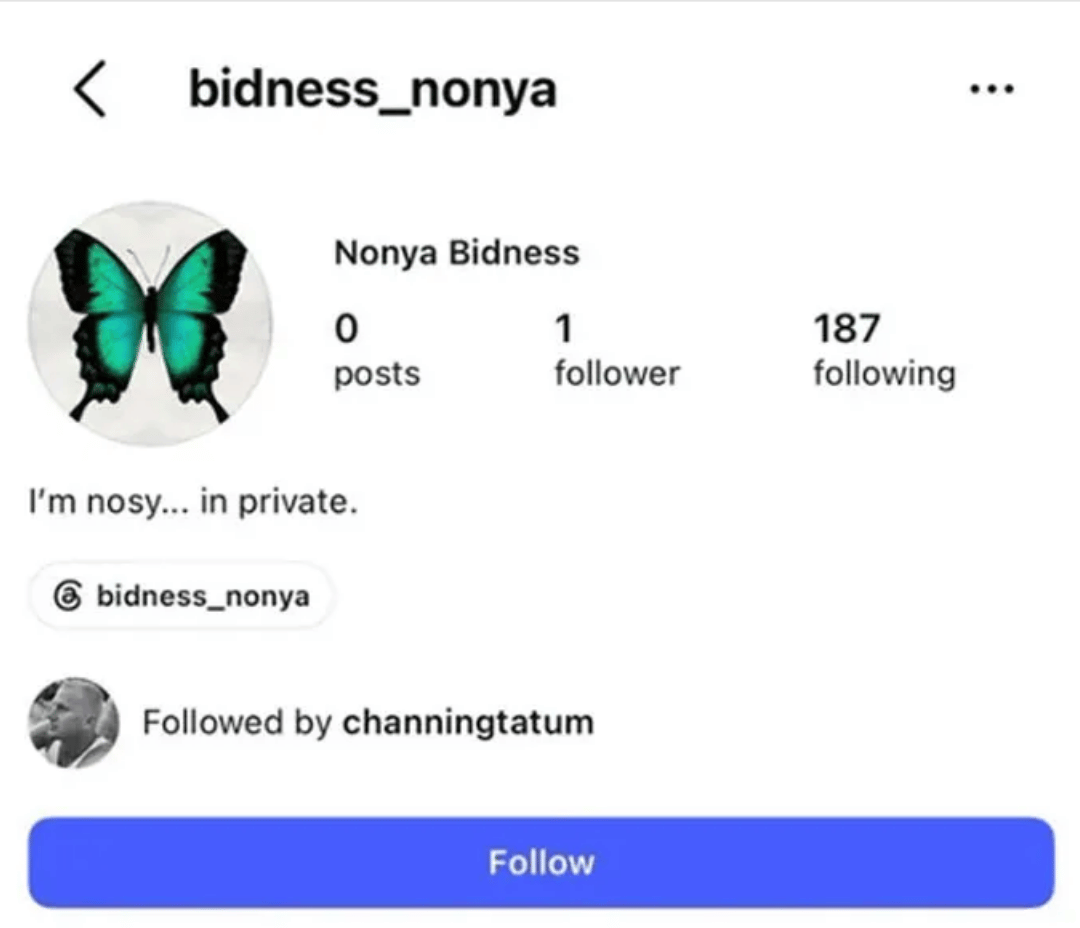Follow the bidness_nonya account
This screenshot has height=928, width=1080.
pos(541,863)
